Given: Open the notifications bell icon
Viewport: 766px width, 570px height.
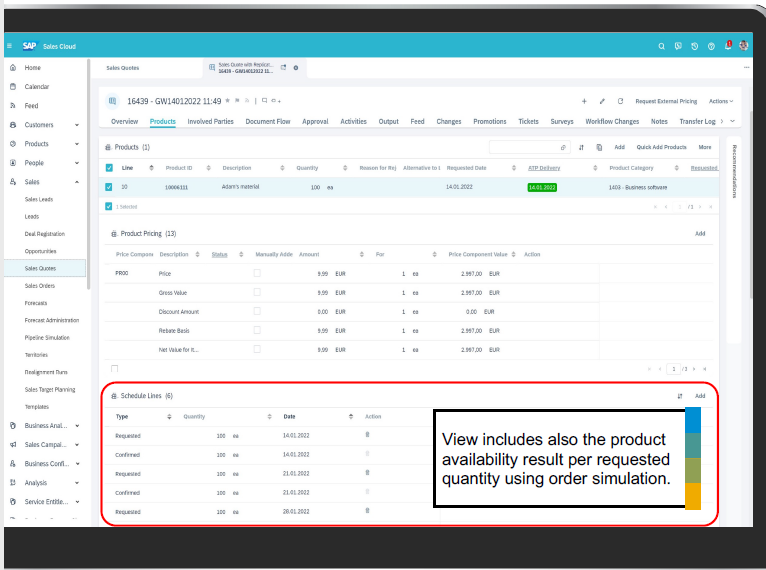Looking at the screenshot, I should (x=728, y=45).
